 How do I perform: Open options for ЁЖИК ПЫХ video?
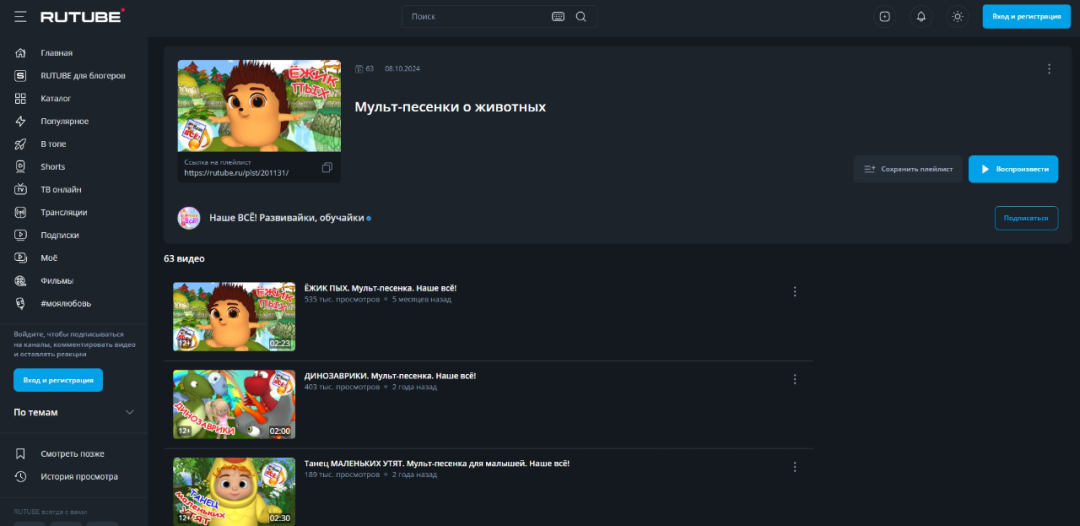pyautogui.click(x=795, y=292)
